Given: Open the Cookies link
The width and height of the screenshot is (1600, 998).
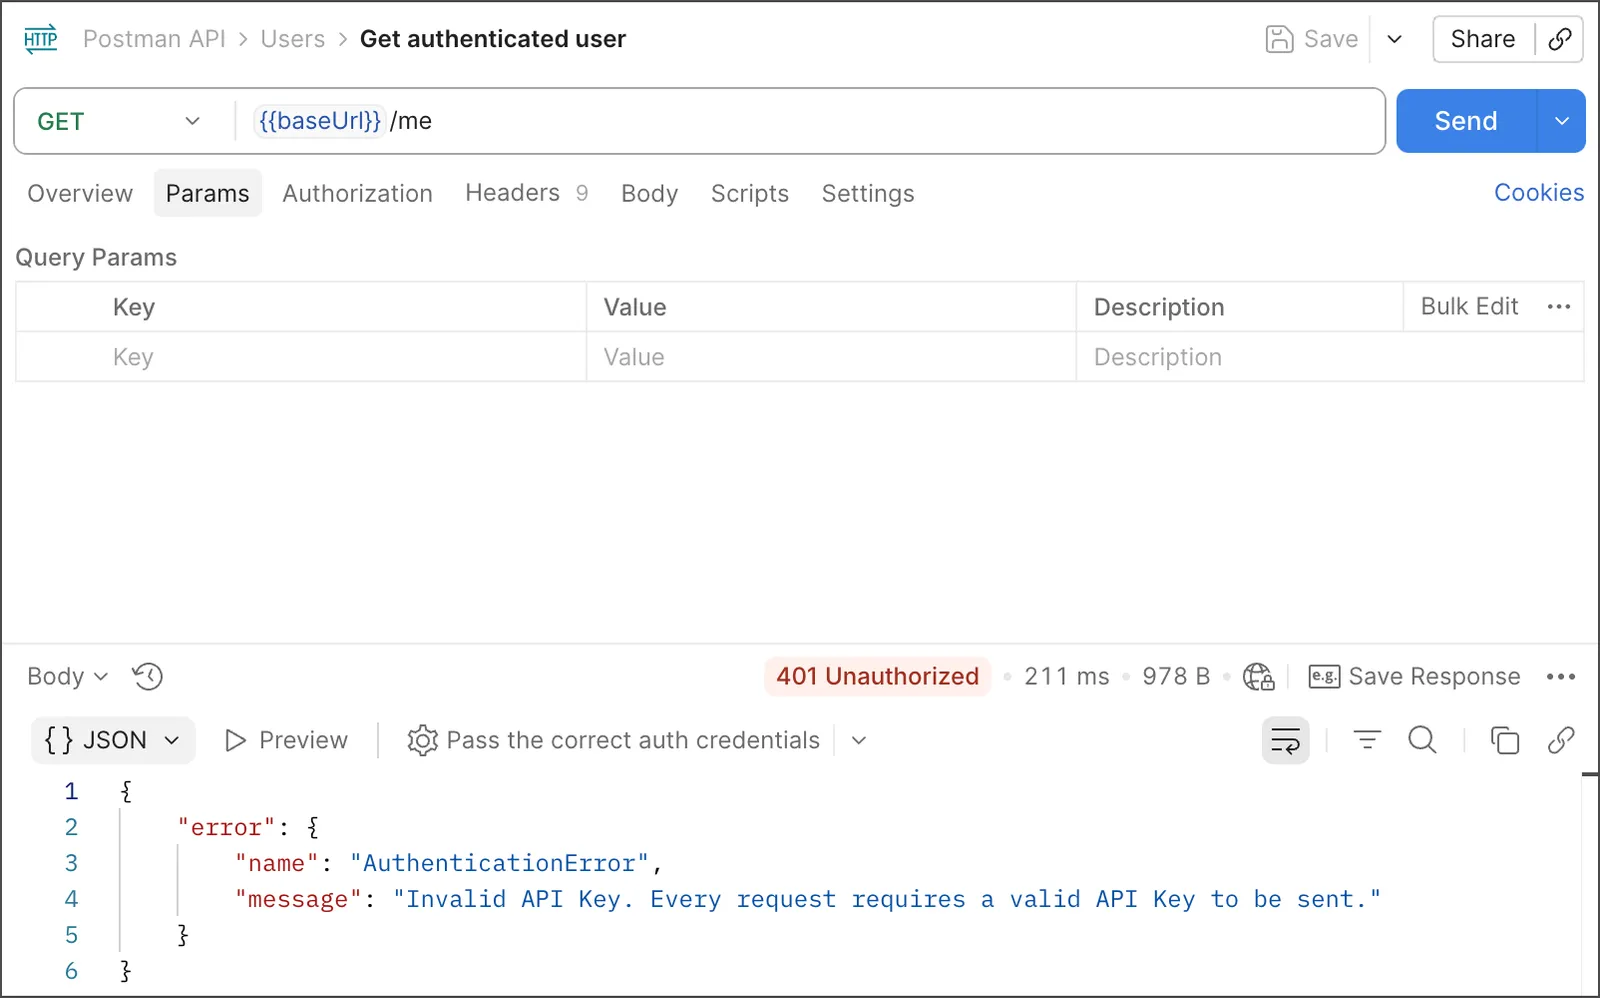Looking at the screenshot, I should click(x=1539, y=193).
